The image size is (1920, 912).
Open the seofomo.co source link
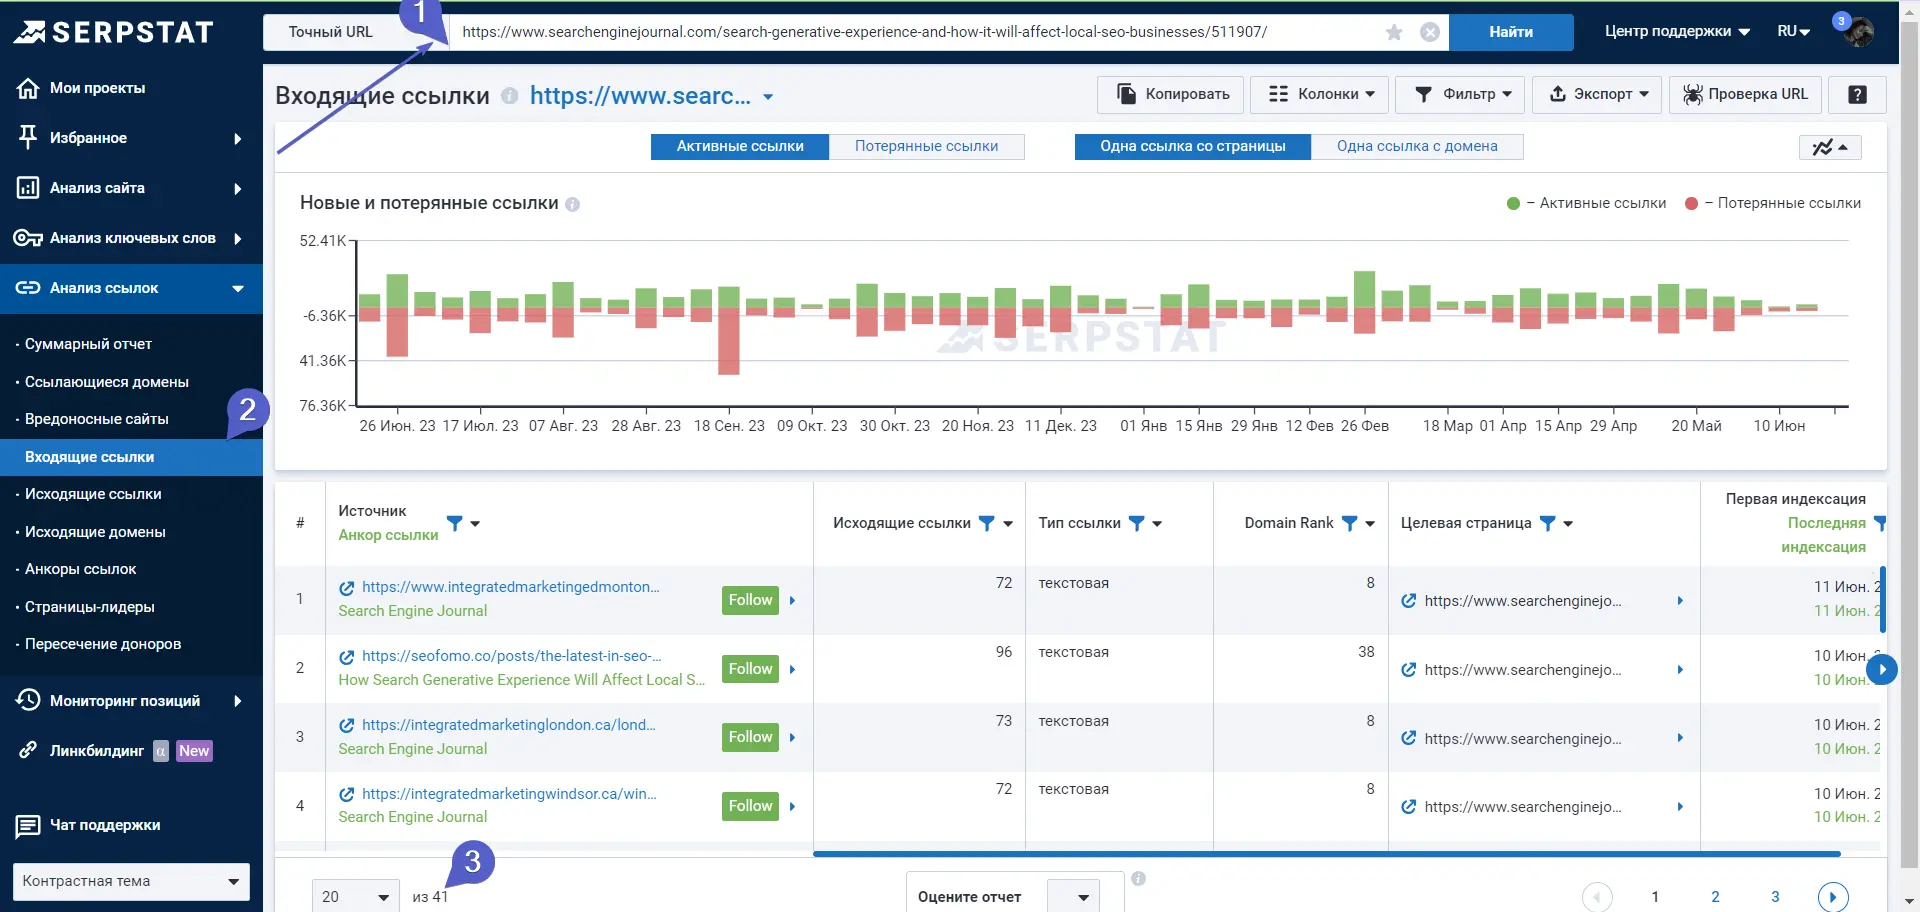click(511, 656)
